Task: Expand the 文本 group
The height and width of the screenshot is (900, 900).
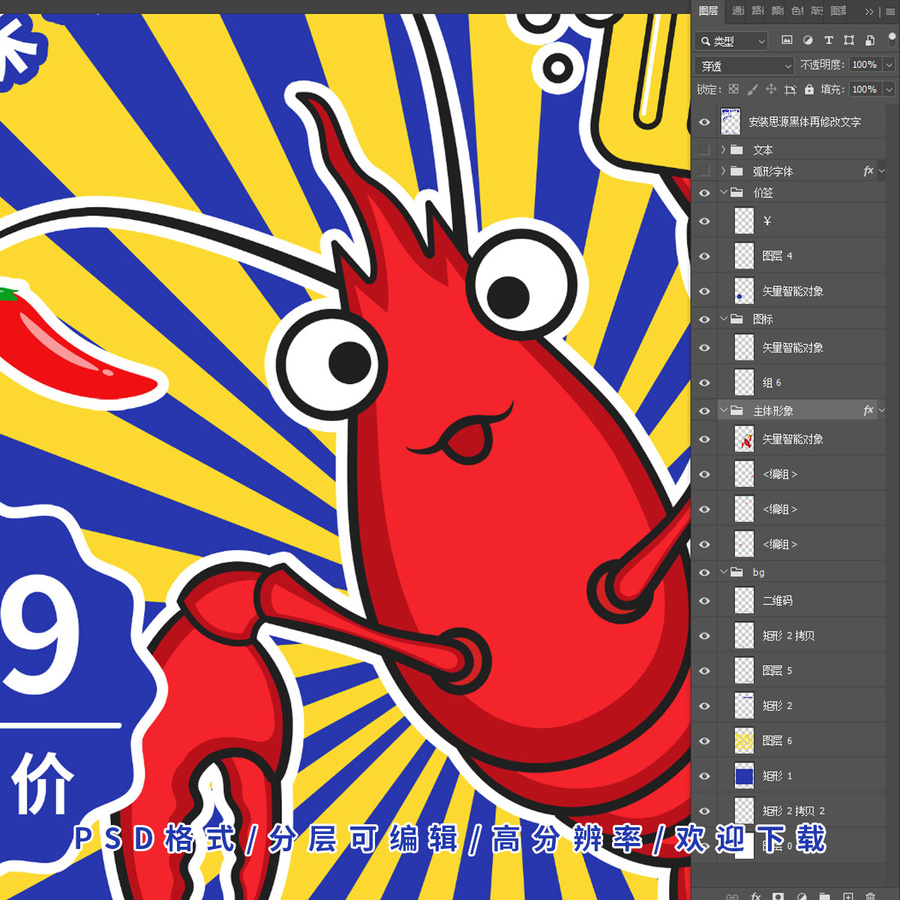Action: 723,150
